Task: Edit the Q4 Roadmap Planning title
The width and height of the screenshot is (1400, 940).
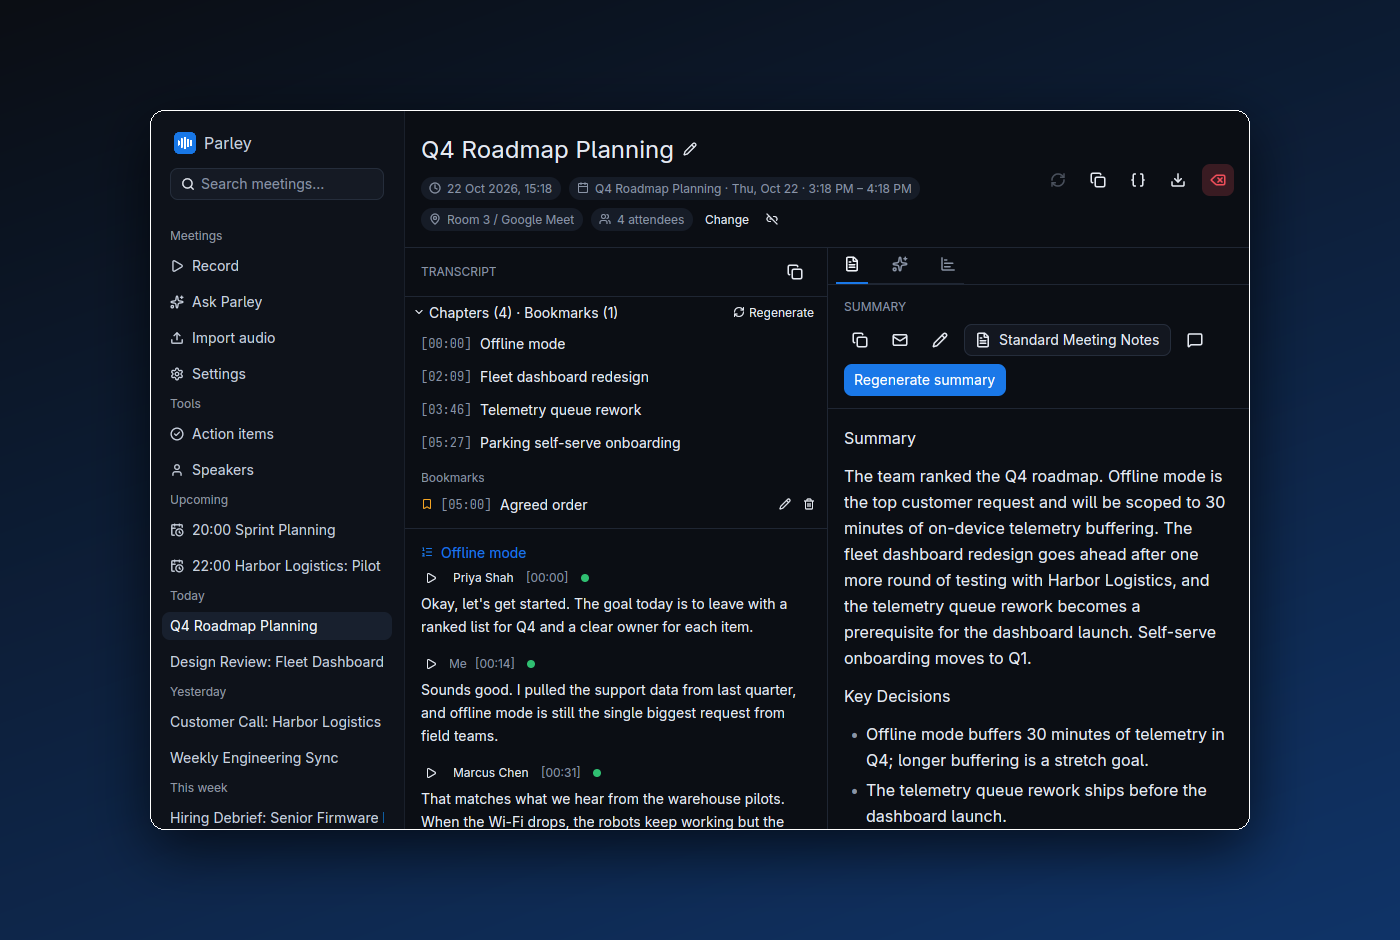Action: (x=690, y=150)
